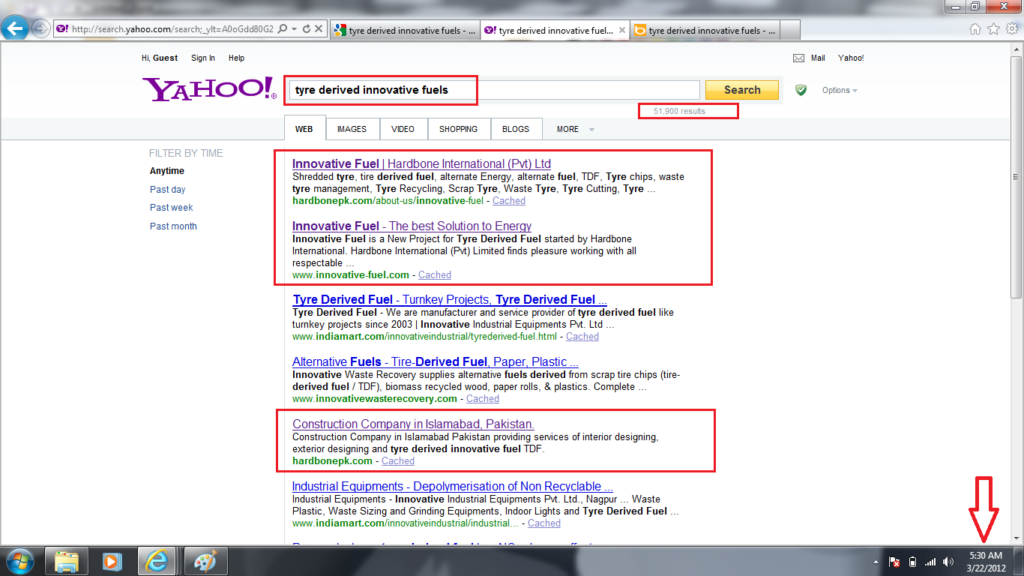1024x576 pixels.
Task: Click the green security shield icon
Action: [x=801, y=90]
